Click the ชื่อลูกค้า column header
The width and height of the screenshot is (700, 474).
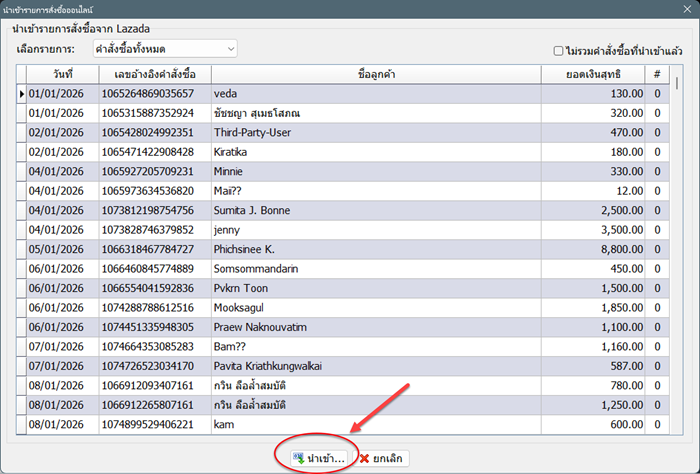point(375,73)
